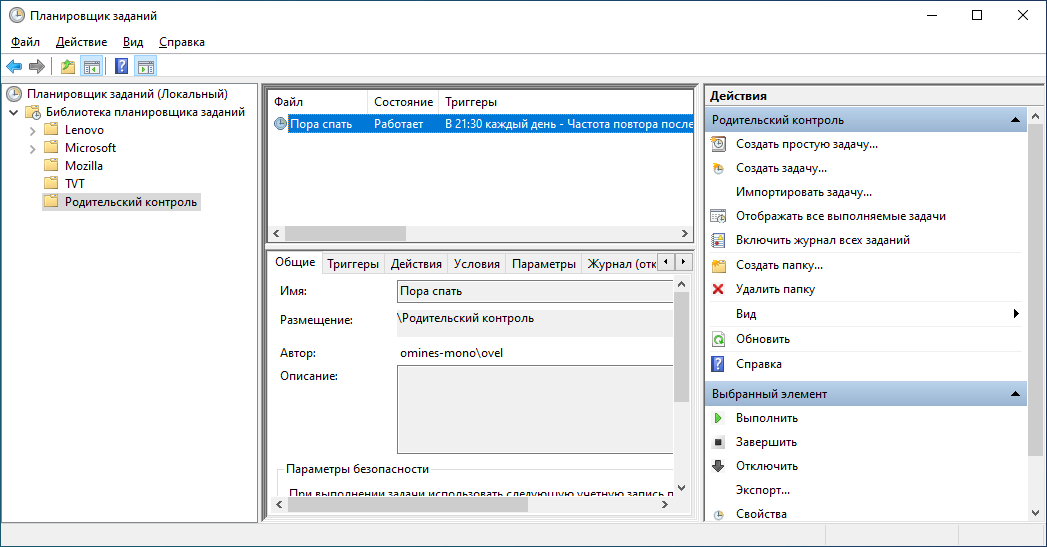Click the clock icon beside the Пора спать task
Viewport: 1047px width, 547px height.
click(280, 124)
